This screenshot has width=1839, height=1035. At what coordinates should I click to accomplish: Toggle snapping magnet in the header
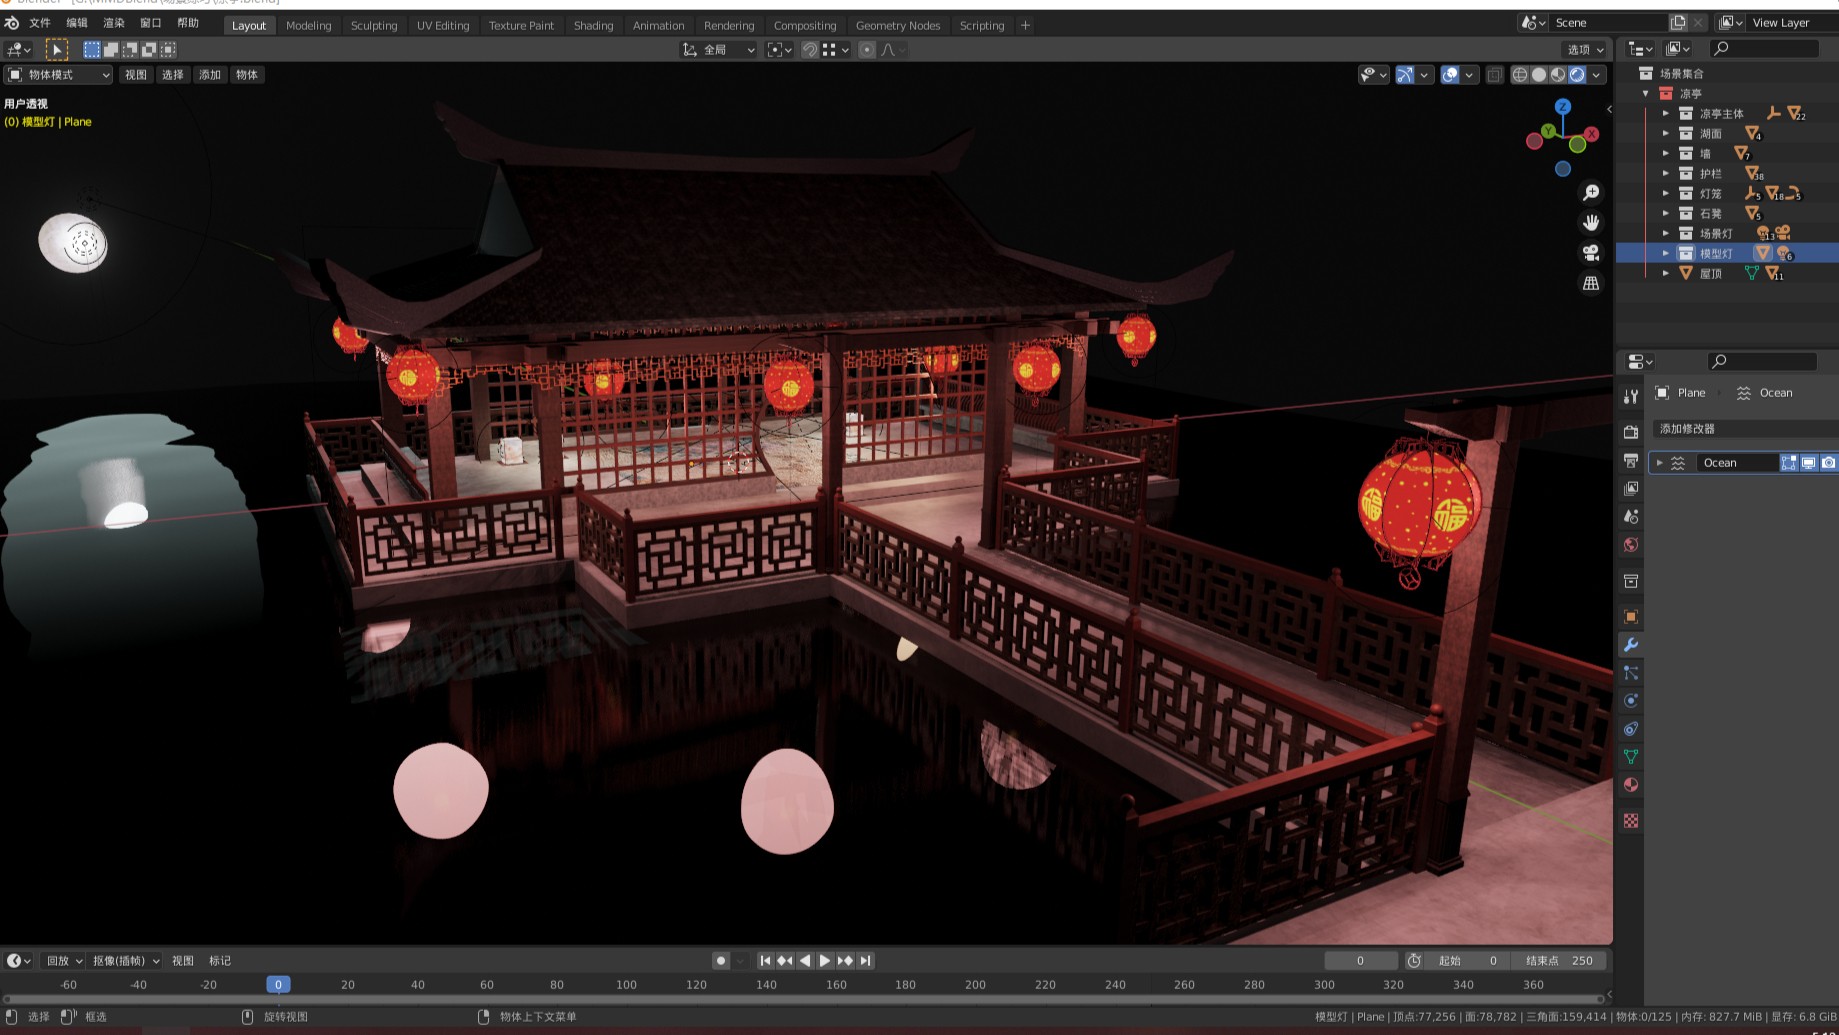tap(810, 50)
